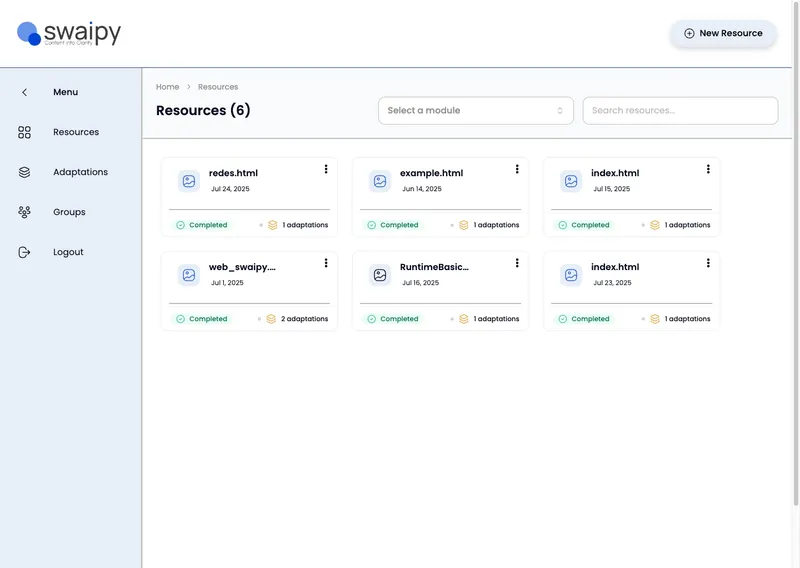This screenshot has height=568, width=800.
Task: Open three-dot menu on redes.html card
Action: (326, 169)
